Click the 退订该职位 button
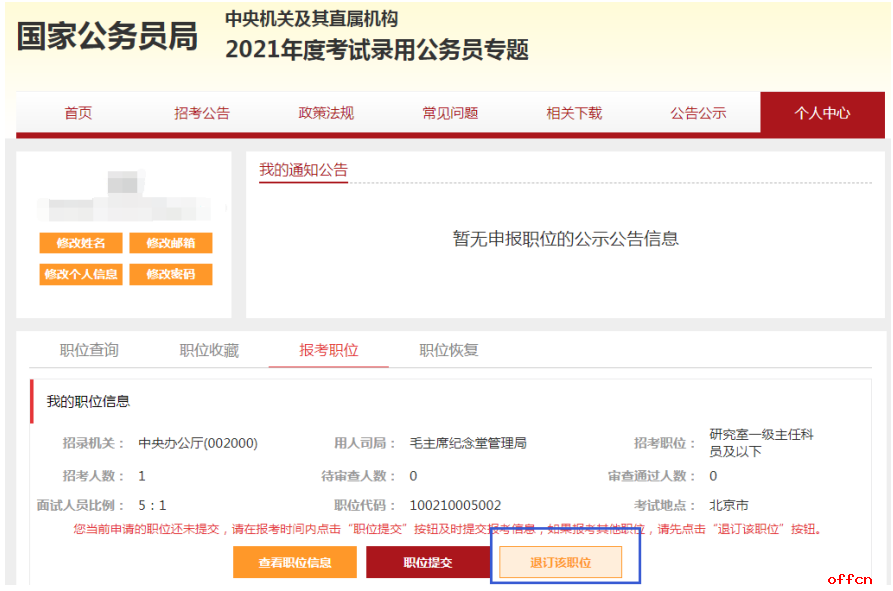This screenshot has width=893, height=591. point(561,562)
